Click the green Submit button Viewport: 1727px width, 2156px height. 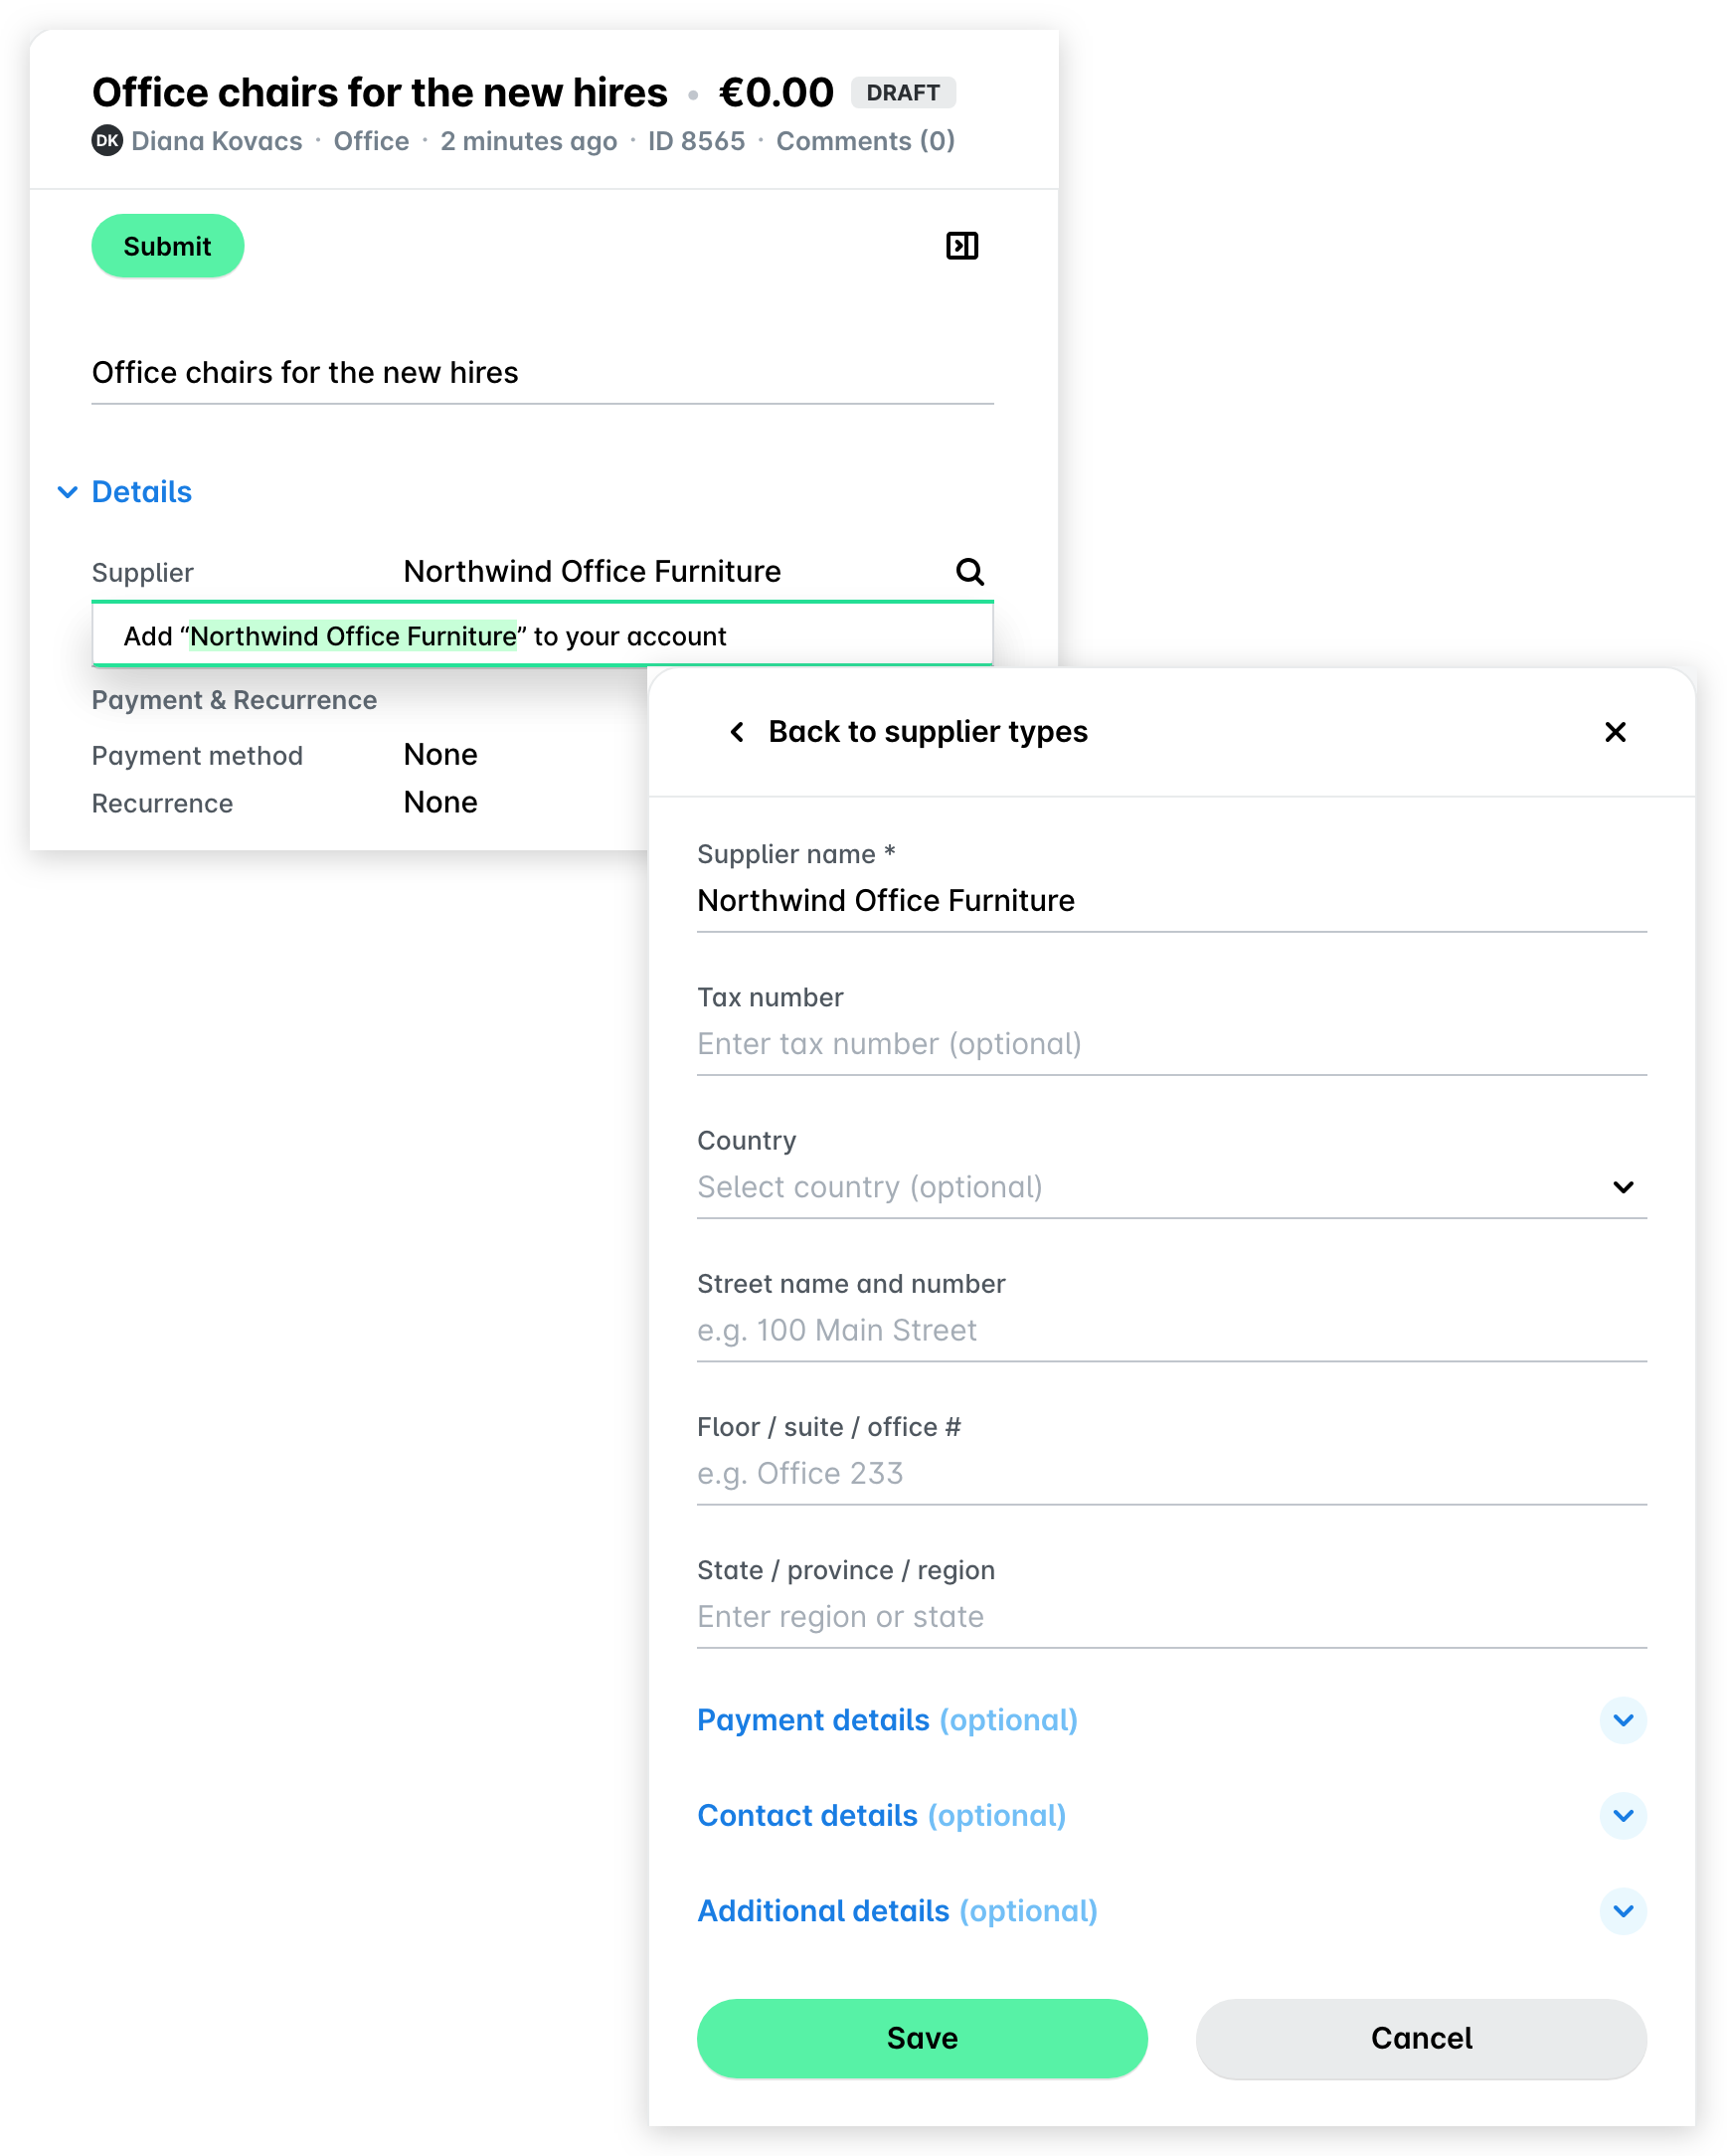[x=167, y=246]
